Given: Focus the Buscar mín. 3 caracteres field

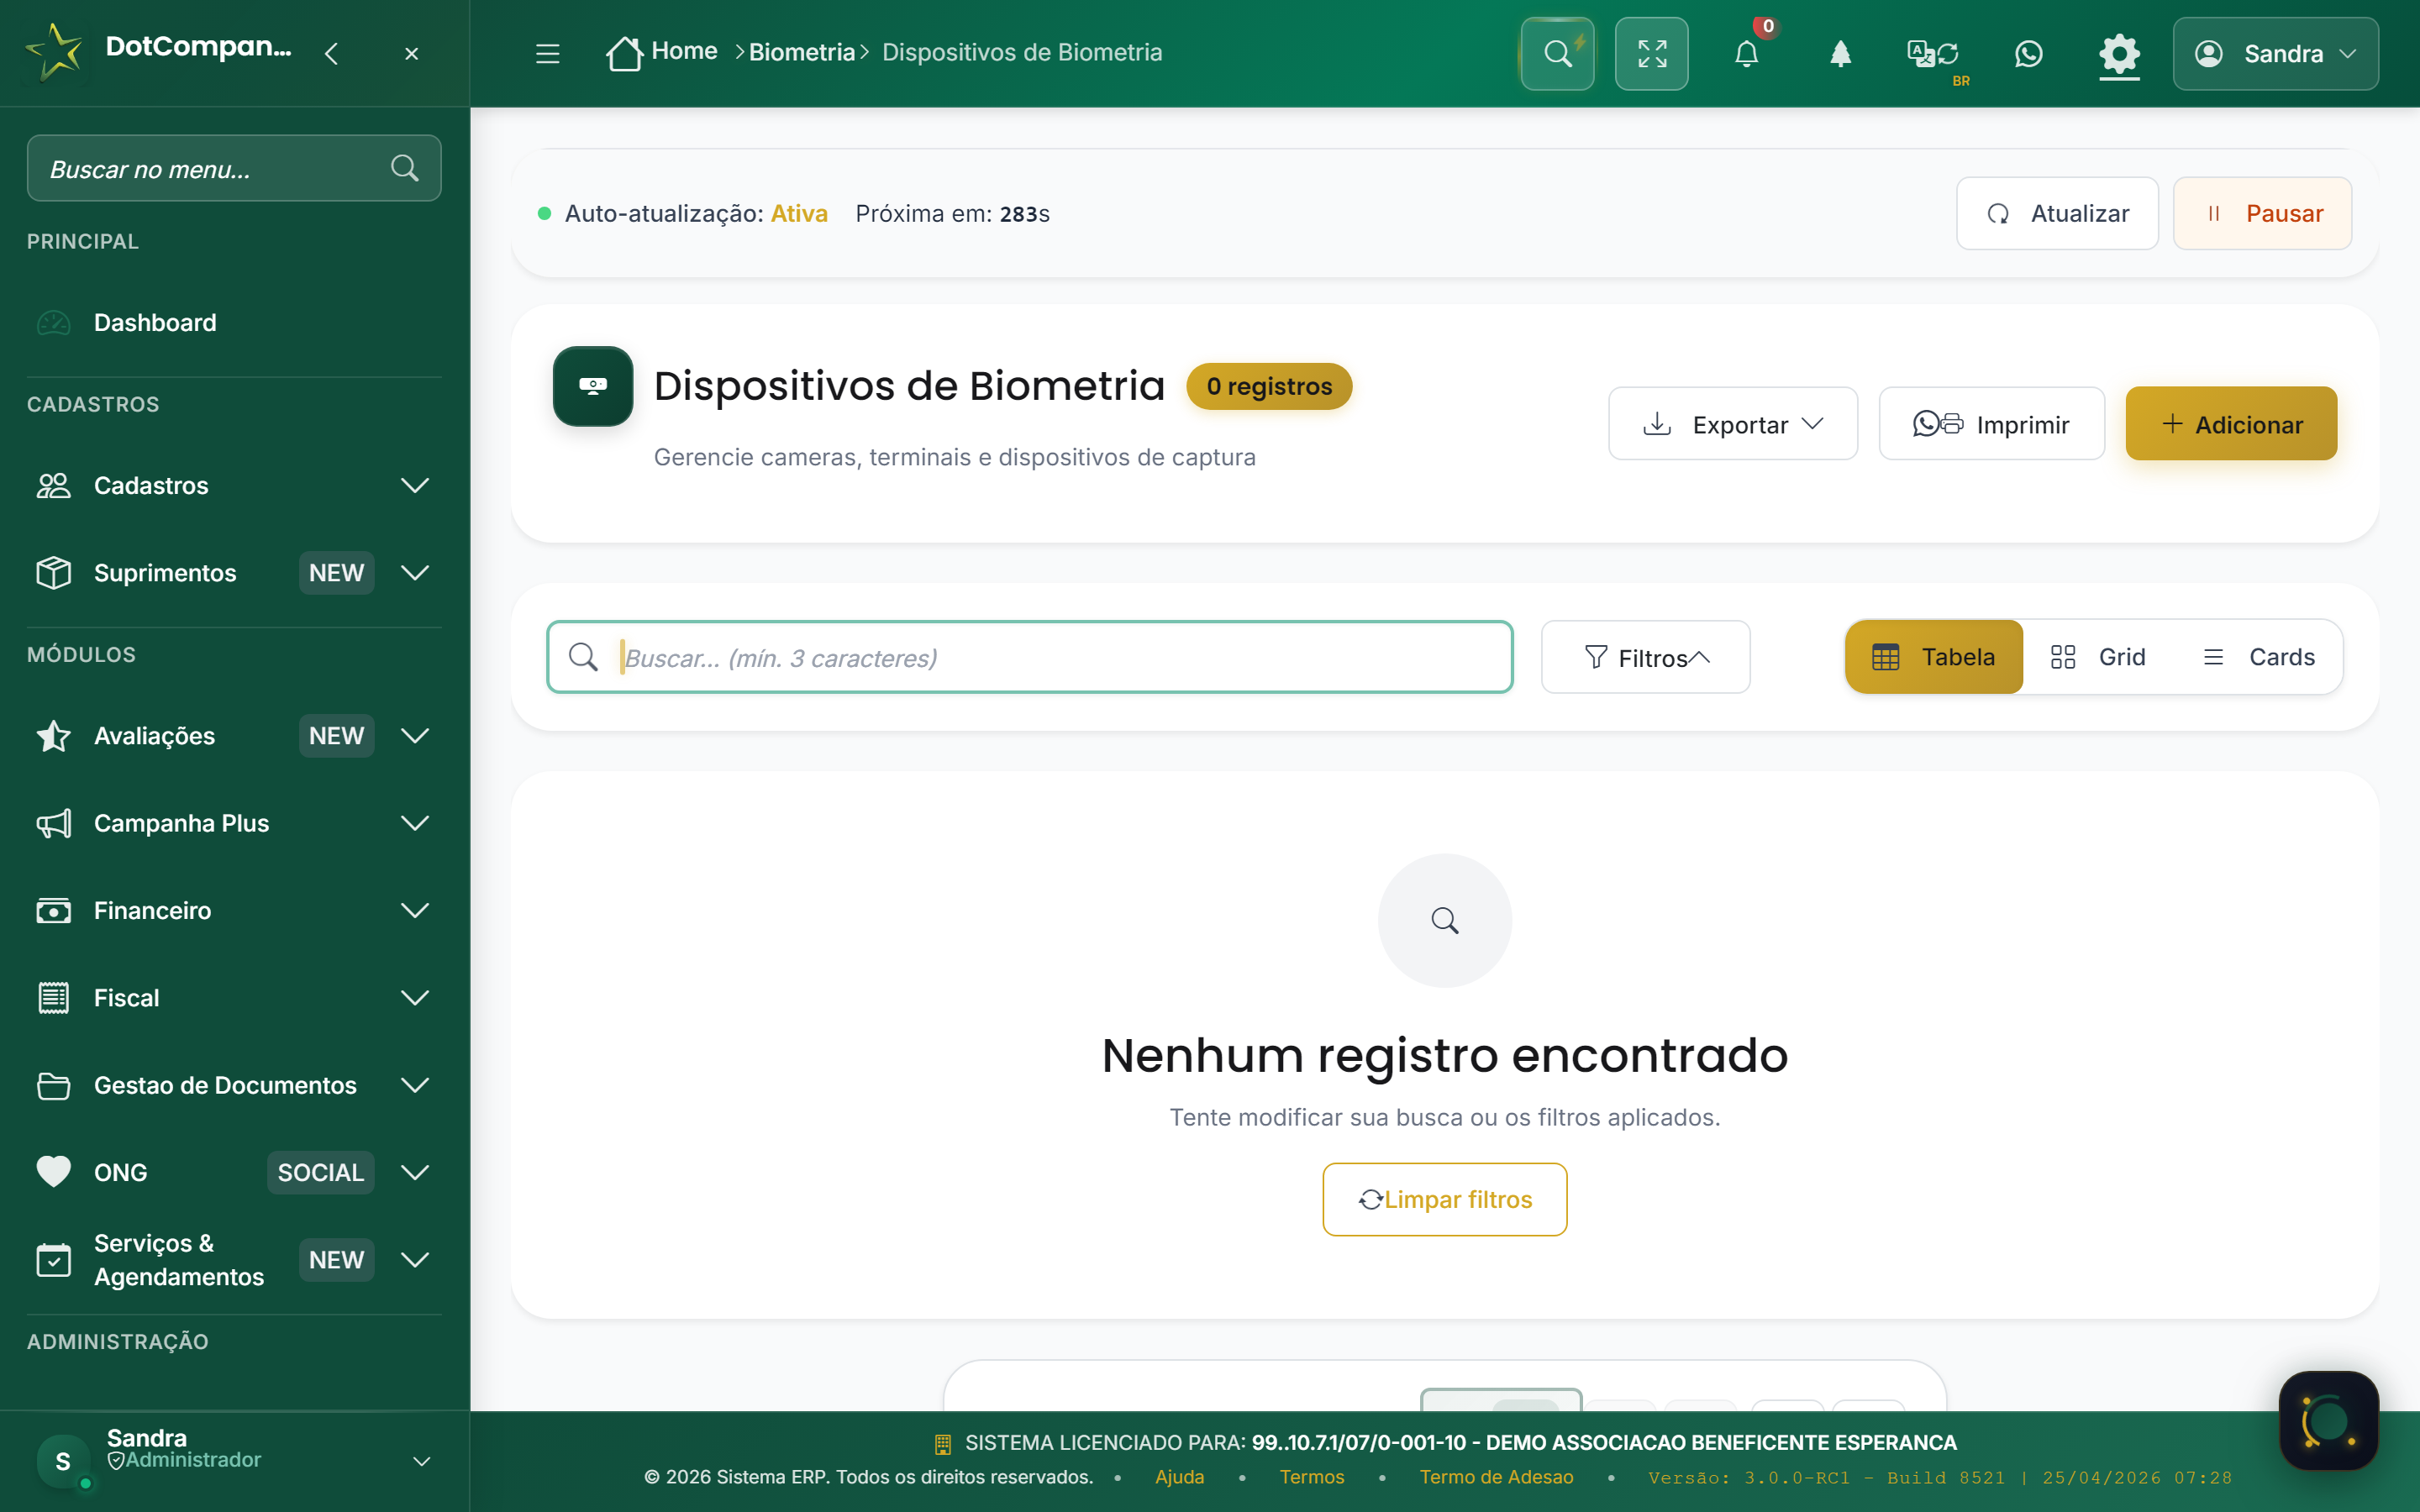Looking at the screenshot, I should 1030,657.
